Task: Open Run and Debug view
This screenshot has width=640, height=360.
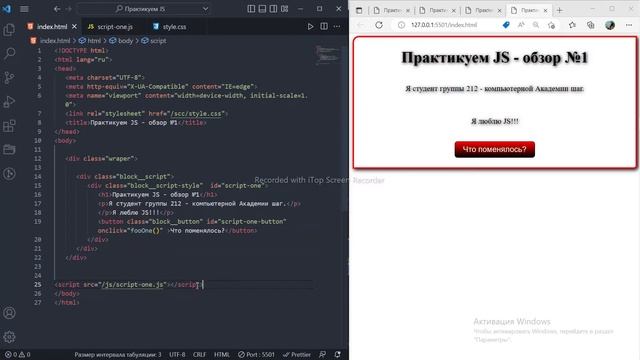Action: pos(9,101)
